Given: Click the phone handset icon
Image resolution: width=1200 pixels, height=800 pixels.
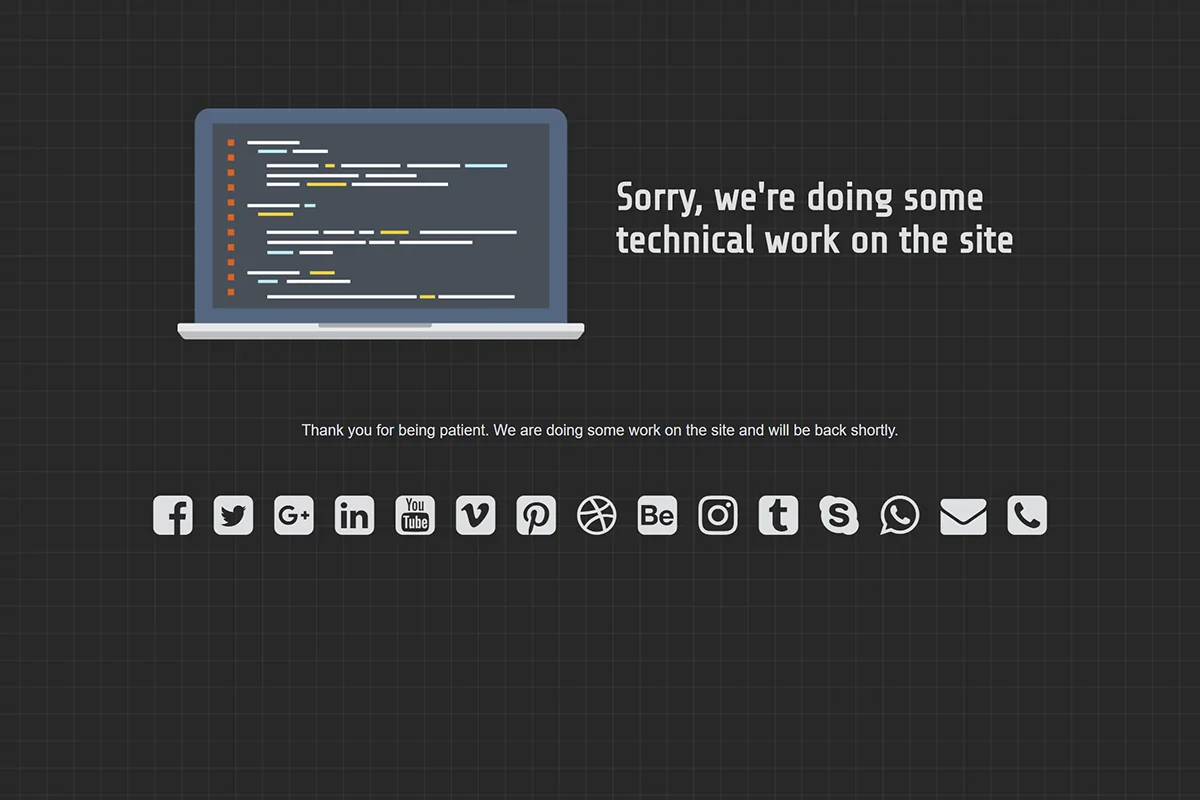Looking at the screenshot, I should (1026, 515).
